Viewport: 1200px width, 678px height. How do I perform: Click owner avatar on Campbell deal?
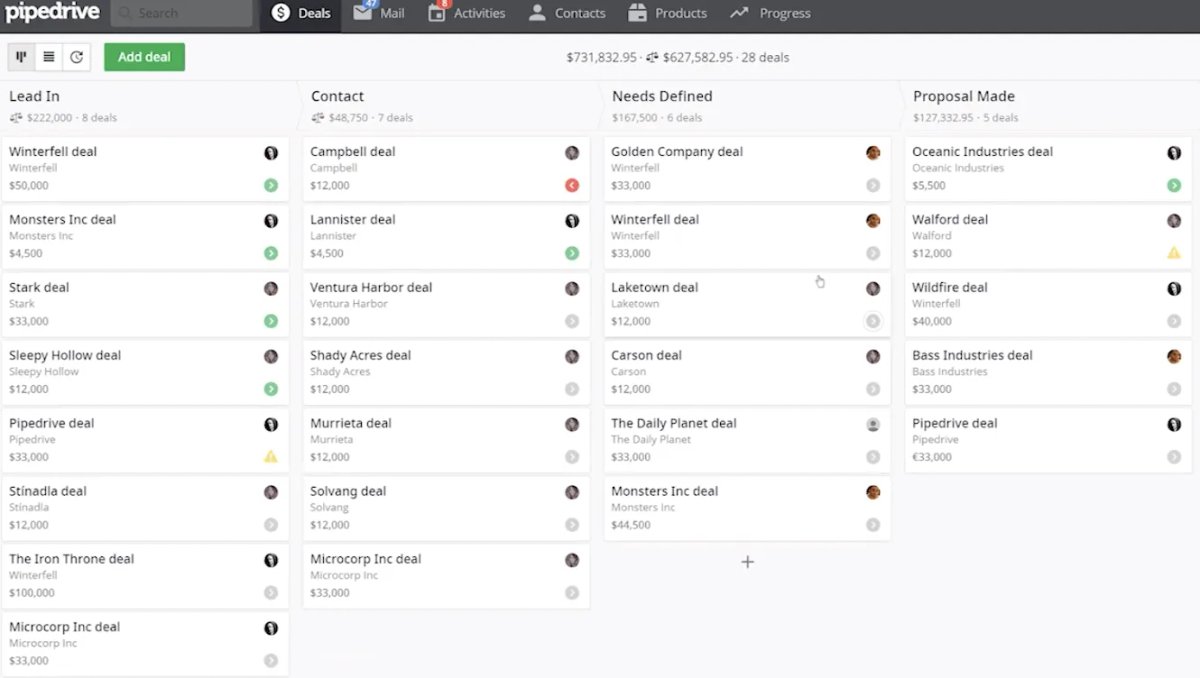point(572,153)
